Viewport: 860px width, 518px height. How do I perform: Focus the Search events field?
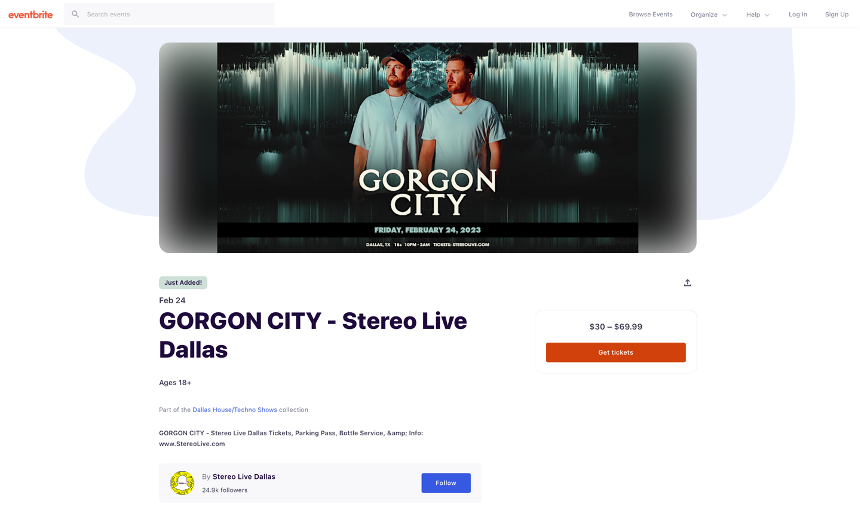coord(169,14)
